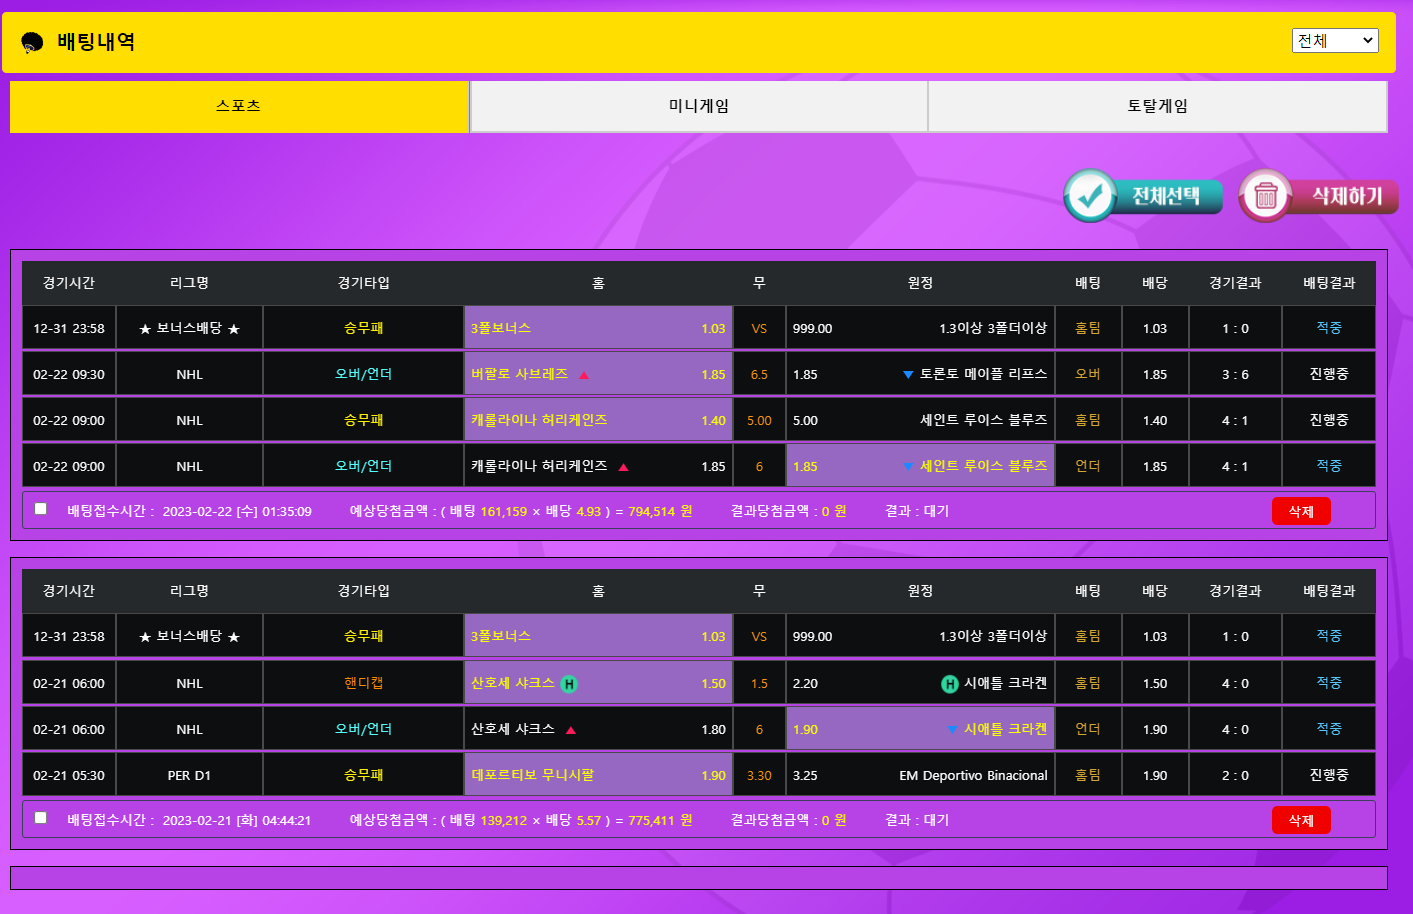Viewport: 1413px width, 914px height.
Task: Click the highlighted 시애틀 크라켄 1.90 cell
Action: 920,729
